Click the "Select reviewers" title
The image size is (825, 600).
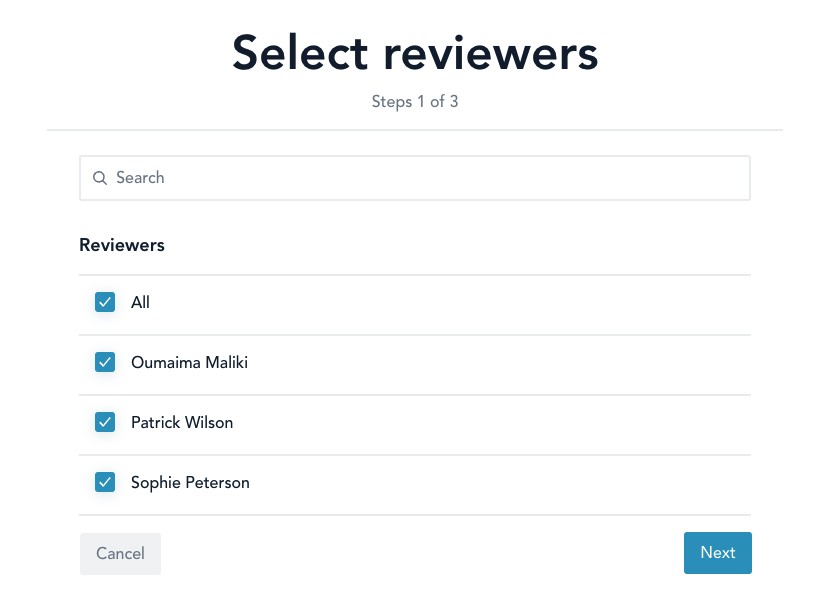tap(415, 53)
